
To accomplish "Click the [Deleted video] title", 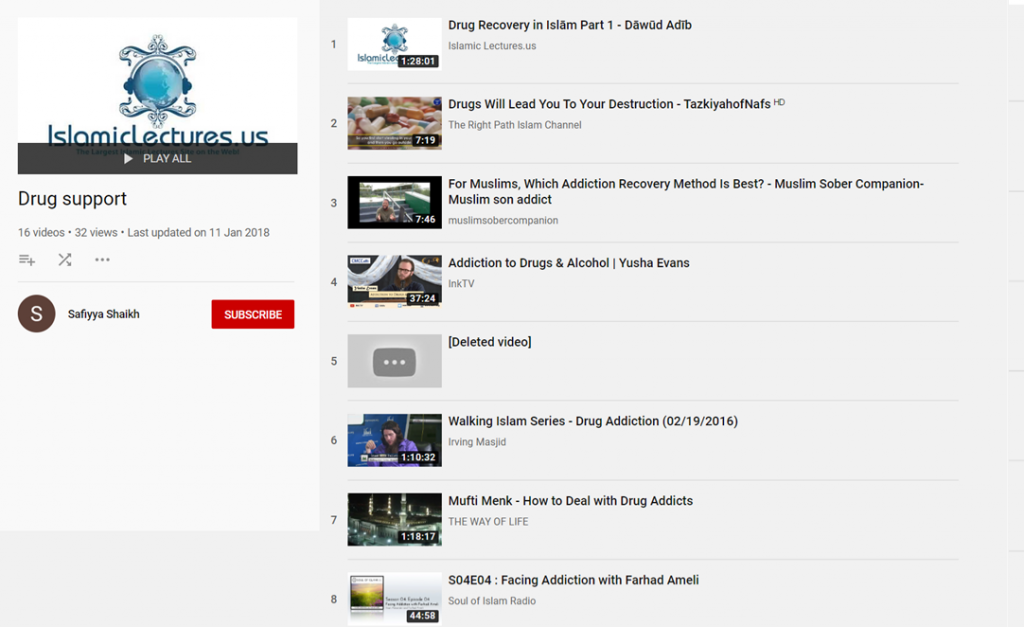I will point(490,342).
